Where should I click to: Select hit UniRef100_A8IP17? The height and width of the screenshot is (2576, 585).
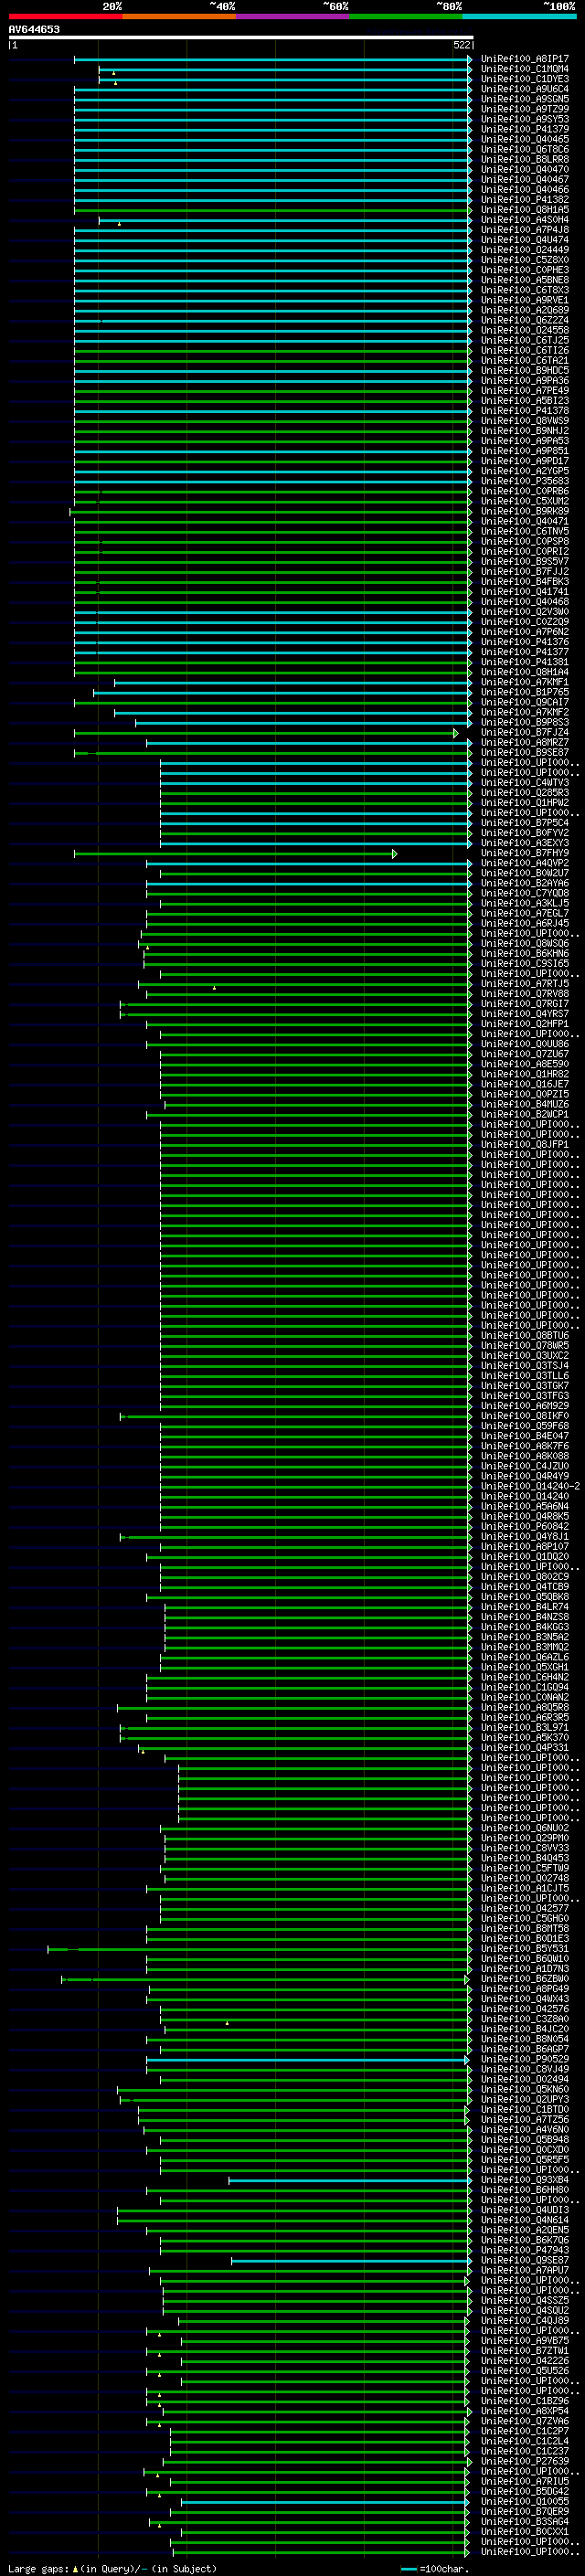(x=524, y=59)
